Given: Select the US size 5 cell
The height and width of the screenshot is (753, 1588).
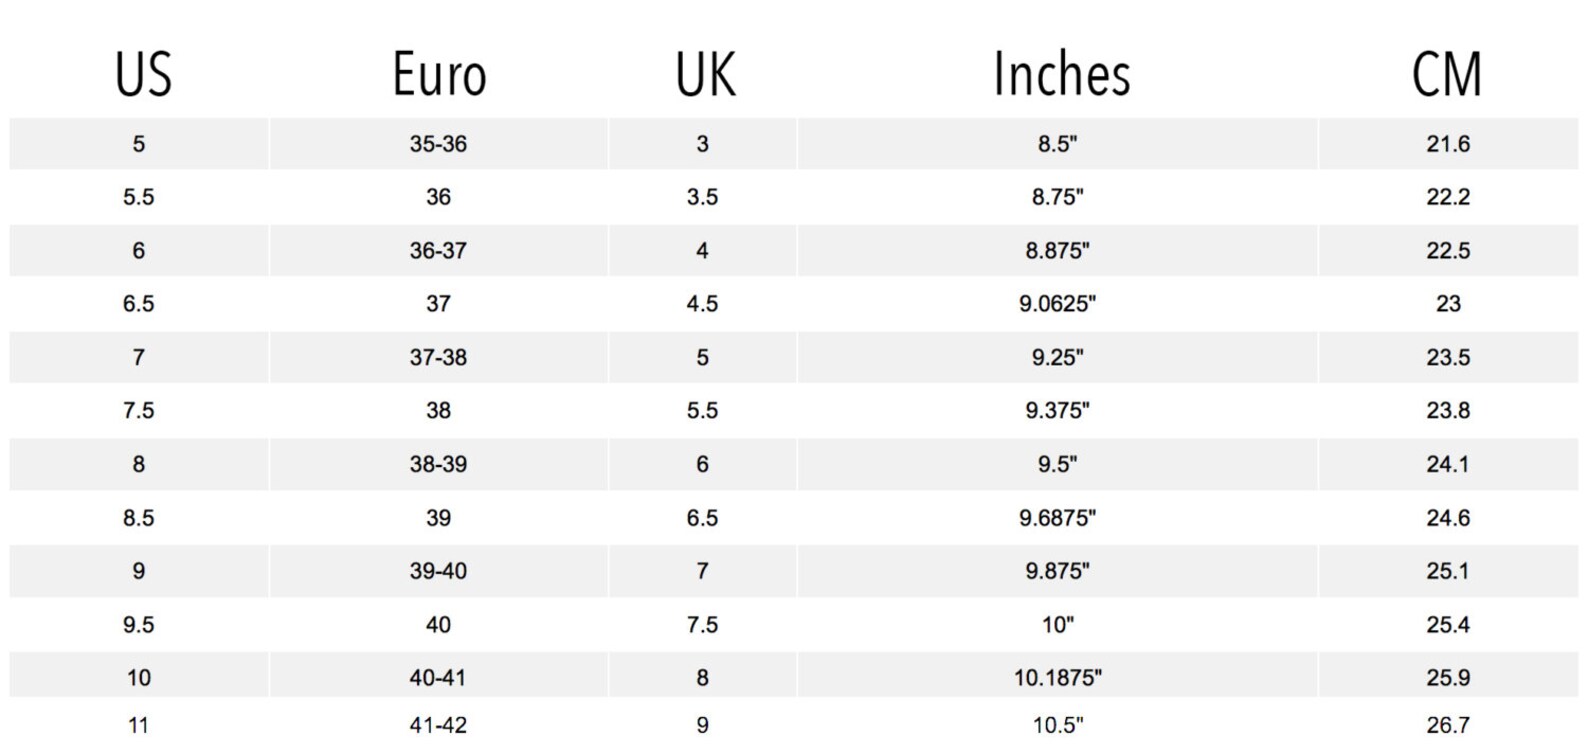Looking at the screenshot, I should coord(139,144).
